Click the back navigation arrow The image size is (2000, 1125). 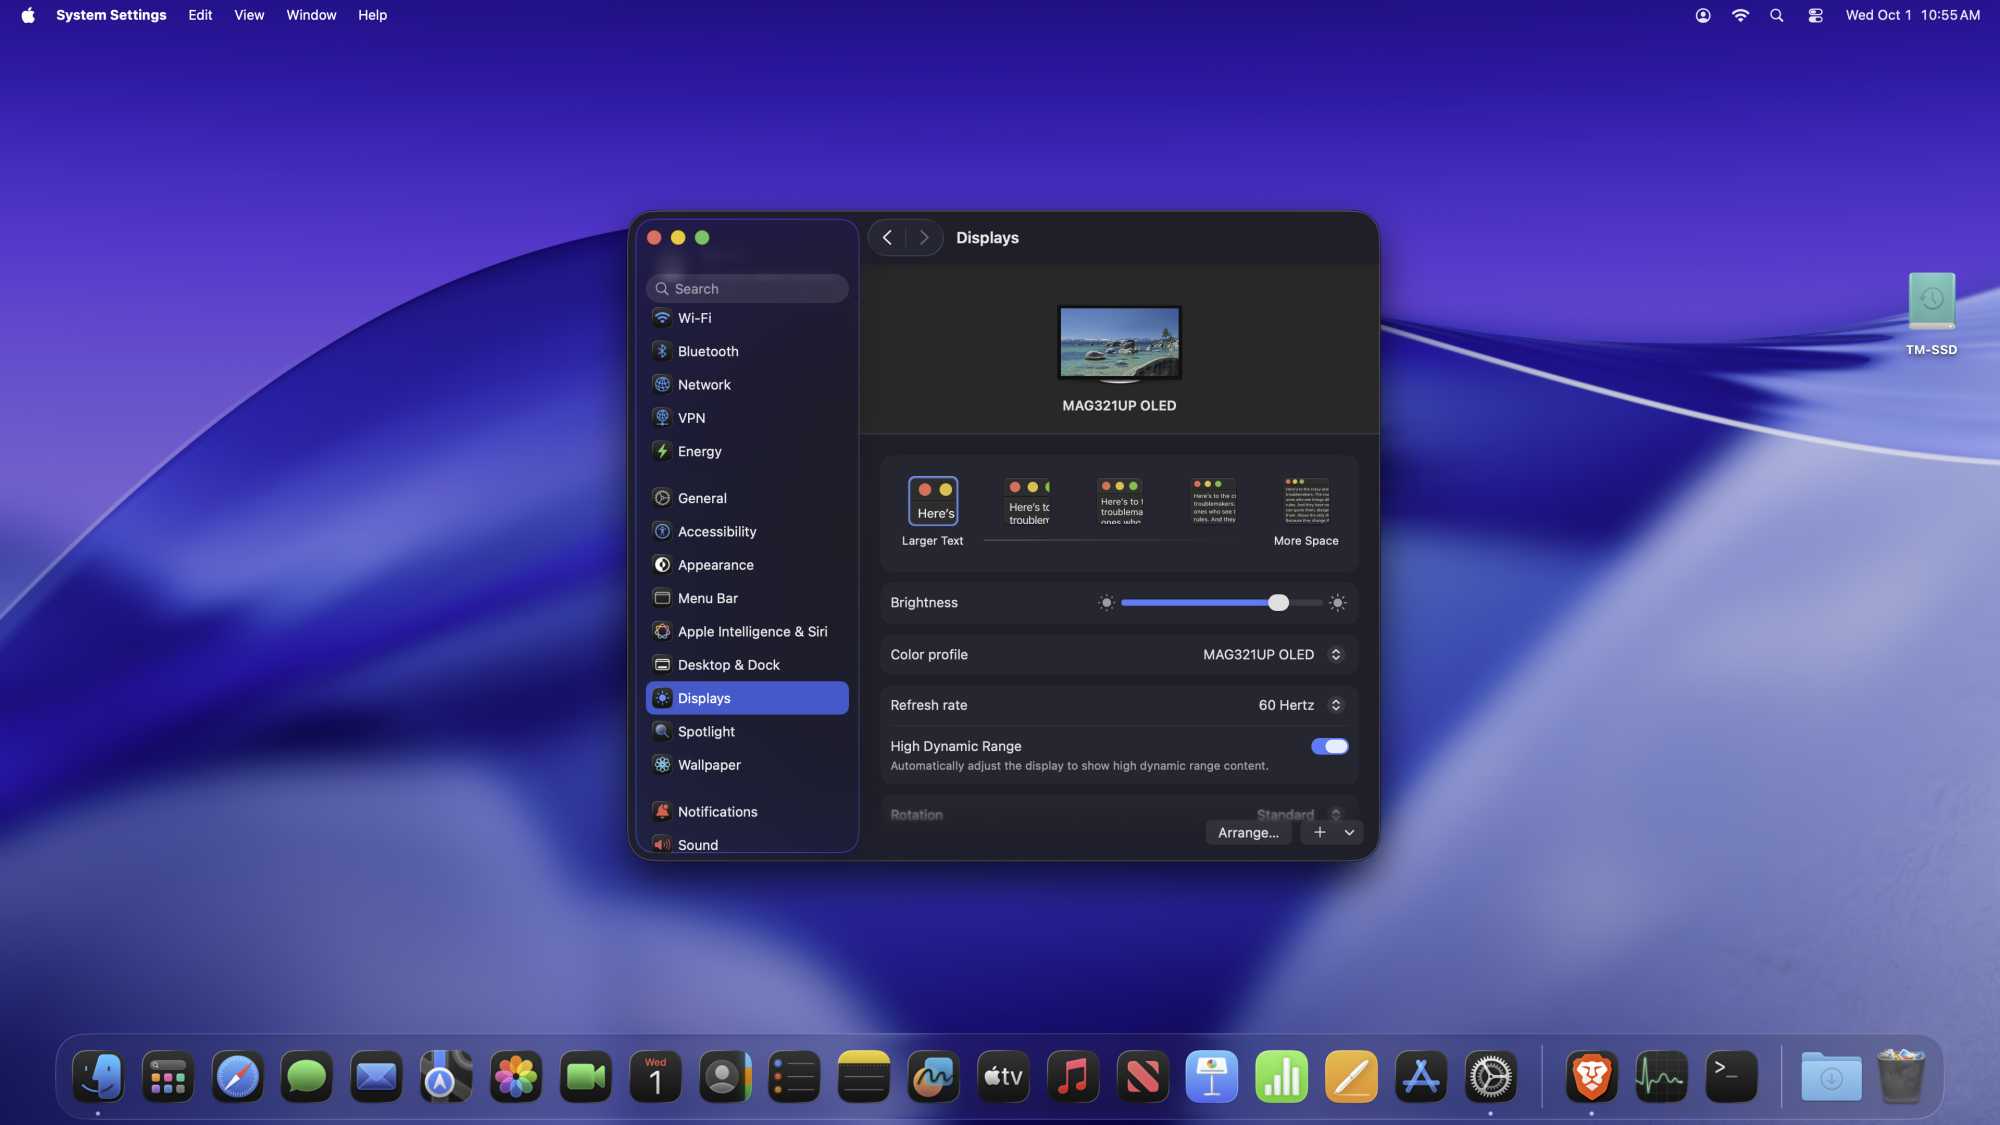pos(887,238)
